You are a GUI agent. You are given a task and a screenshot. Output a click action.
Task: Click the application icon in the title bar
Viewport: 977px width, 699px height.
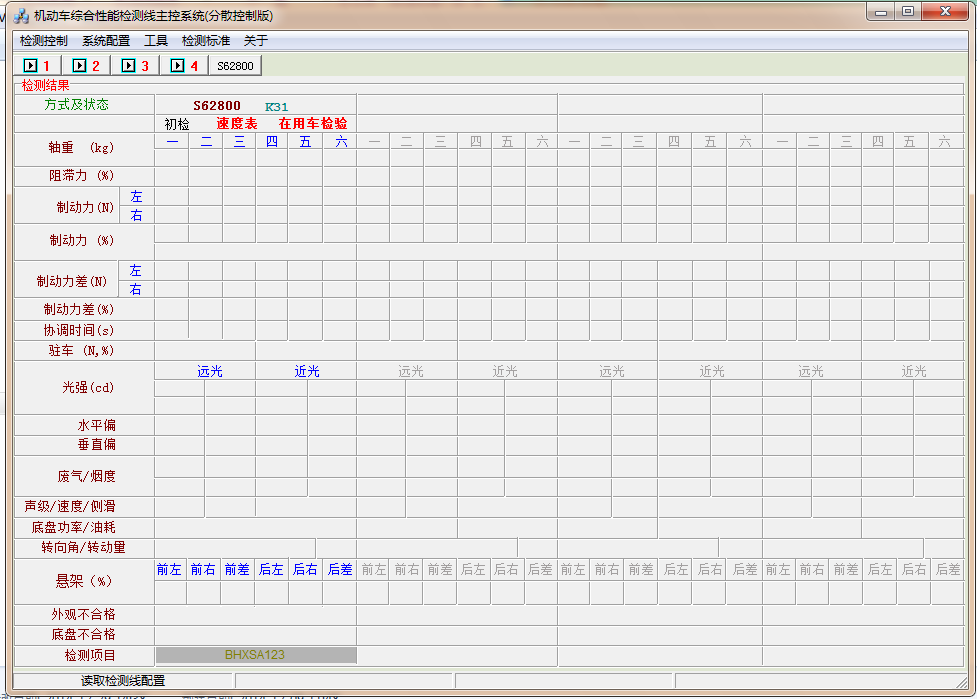(21, 16)
